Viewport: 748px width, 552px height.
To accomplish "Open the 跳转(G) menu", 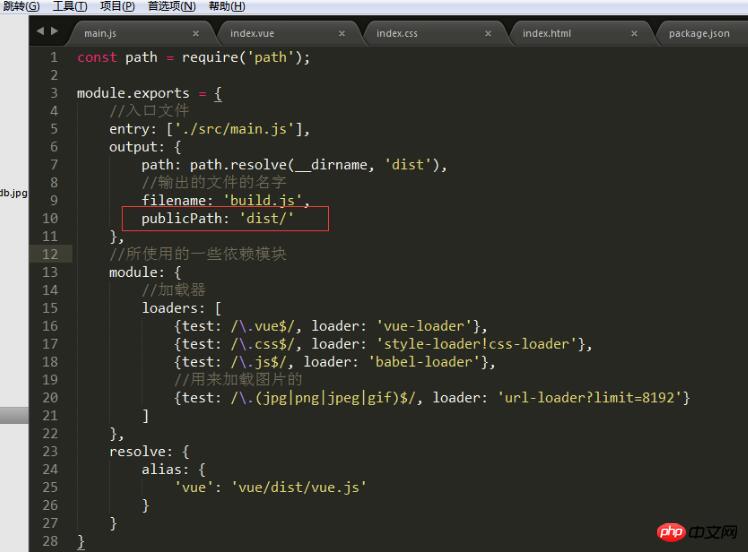I will click(21, 6).
